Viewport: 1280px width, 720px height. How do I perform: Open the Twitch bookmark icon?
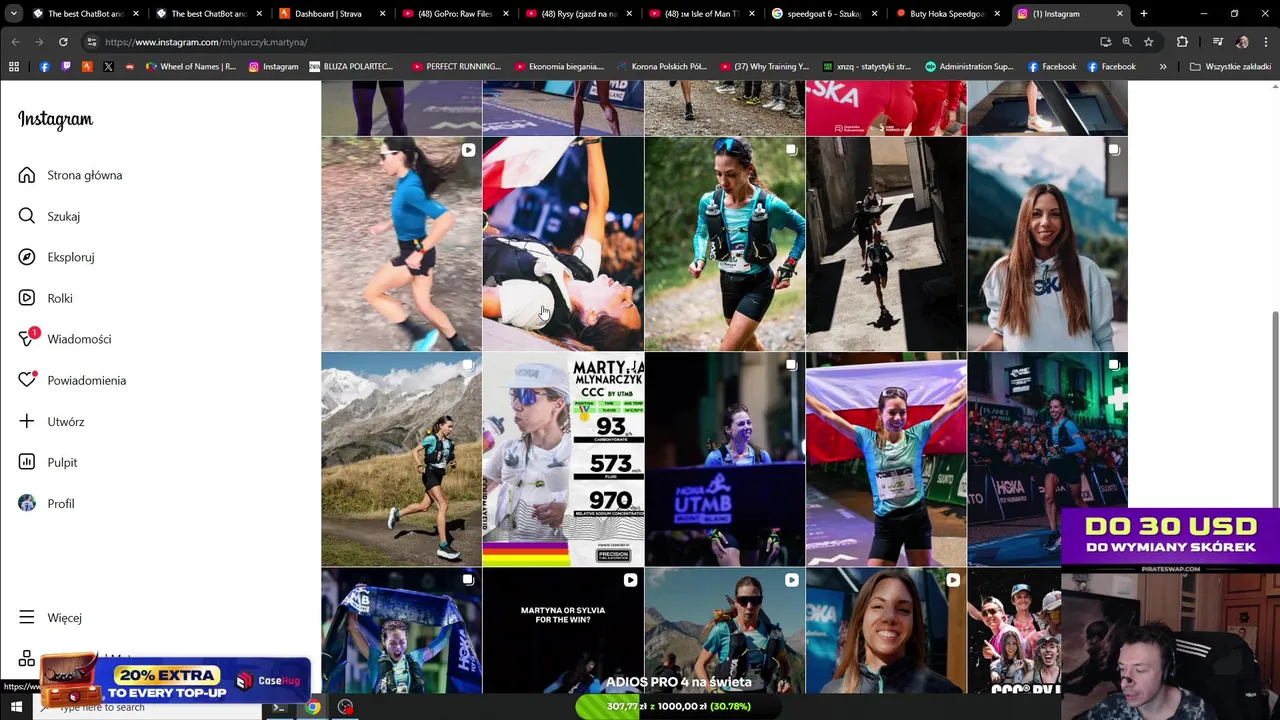tap(66, 67)
